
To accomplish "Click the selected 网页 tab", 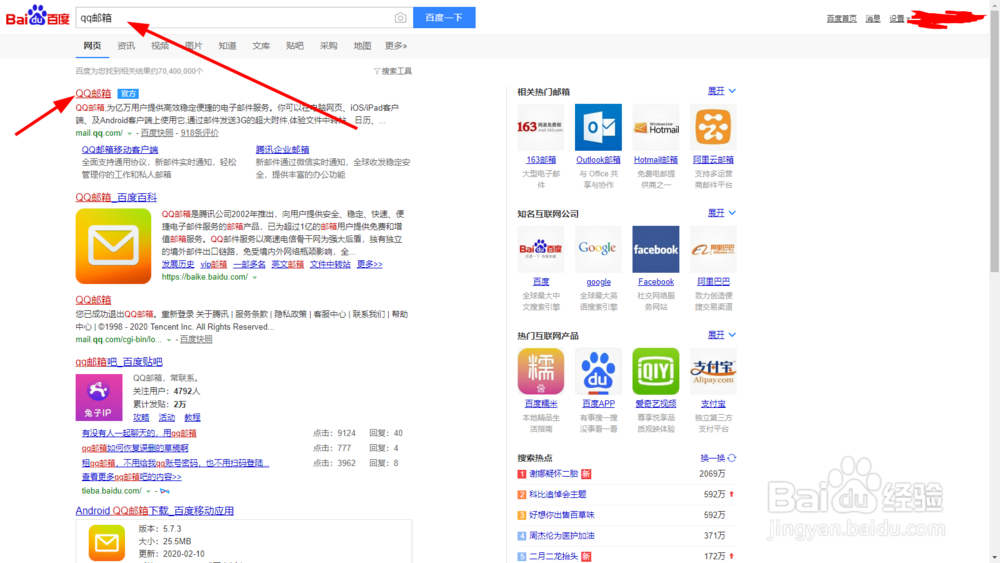I will (x=92, y=46).
